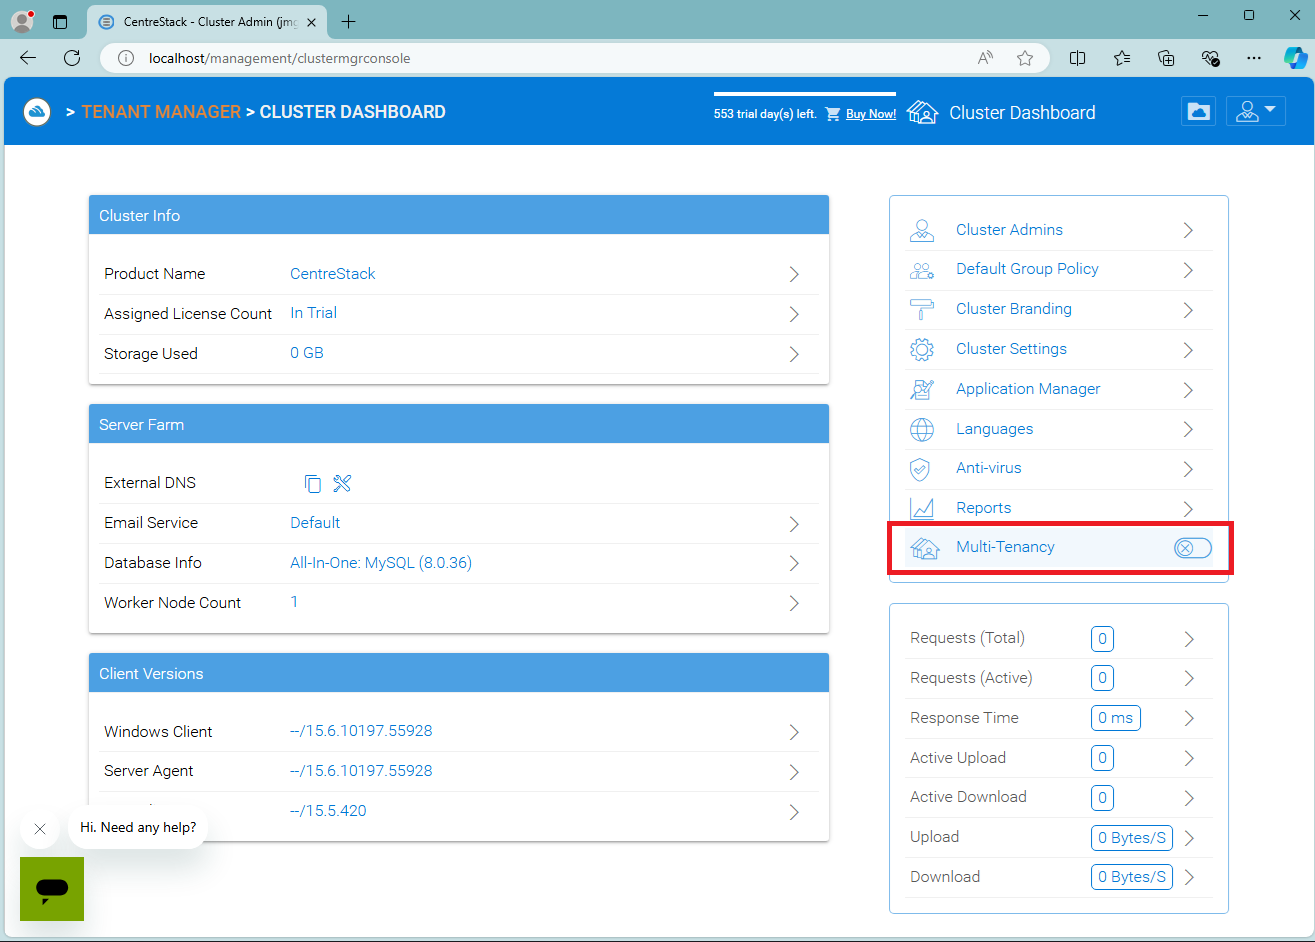Click the Languages globe icon

(922, 430)
